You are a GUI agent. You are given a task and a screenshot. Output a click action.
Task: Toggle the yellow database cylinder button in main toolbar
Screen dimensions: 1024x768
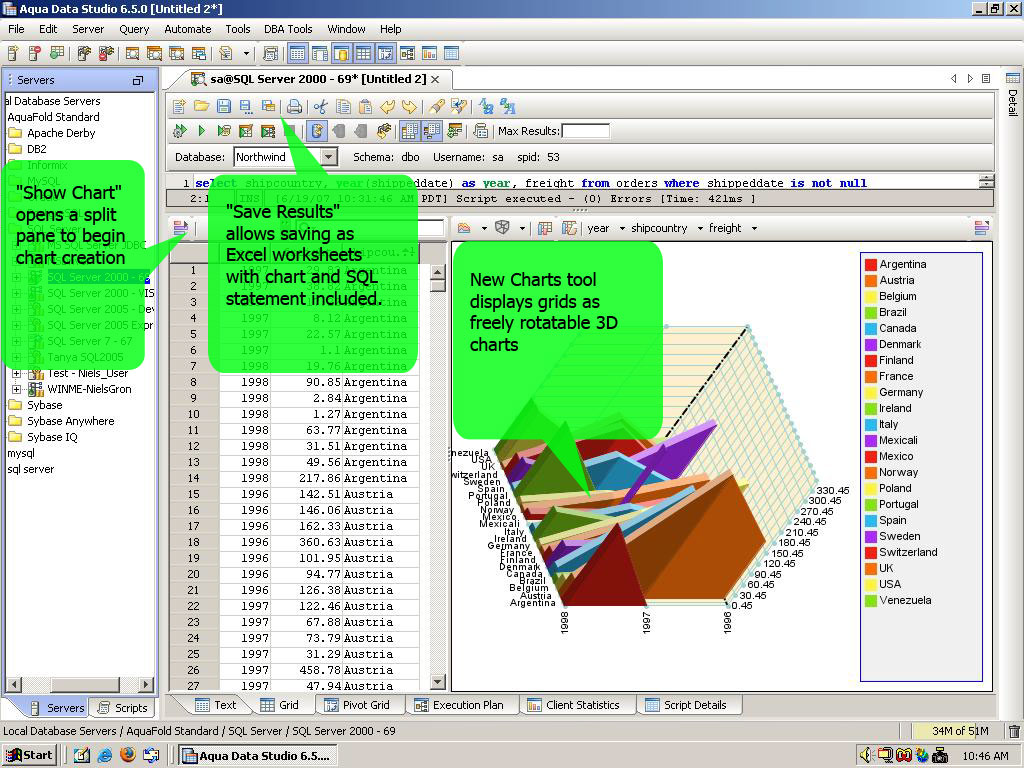(342, 54)
